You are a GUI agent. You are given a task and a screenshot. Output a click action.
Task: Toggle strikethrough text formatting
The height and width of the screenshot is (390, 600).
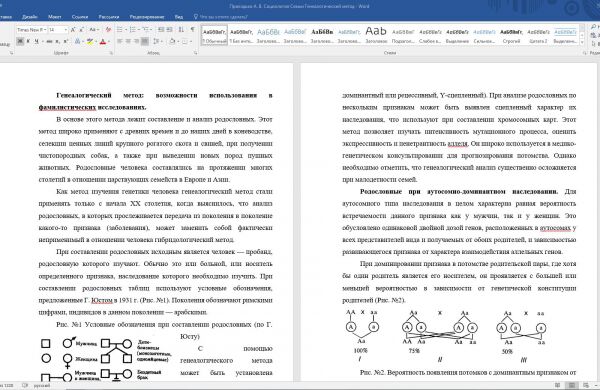tap(49, 41)
